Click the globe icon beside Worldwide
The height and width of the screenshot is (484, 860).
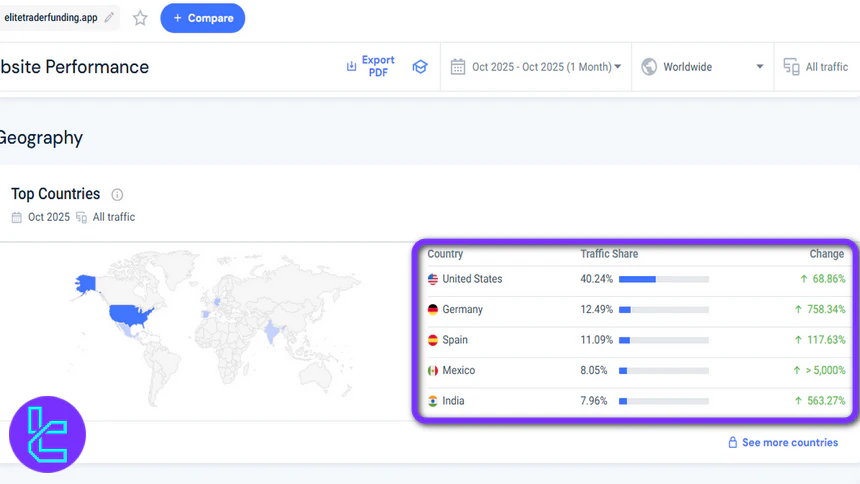click(649, 67)
